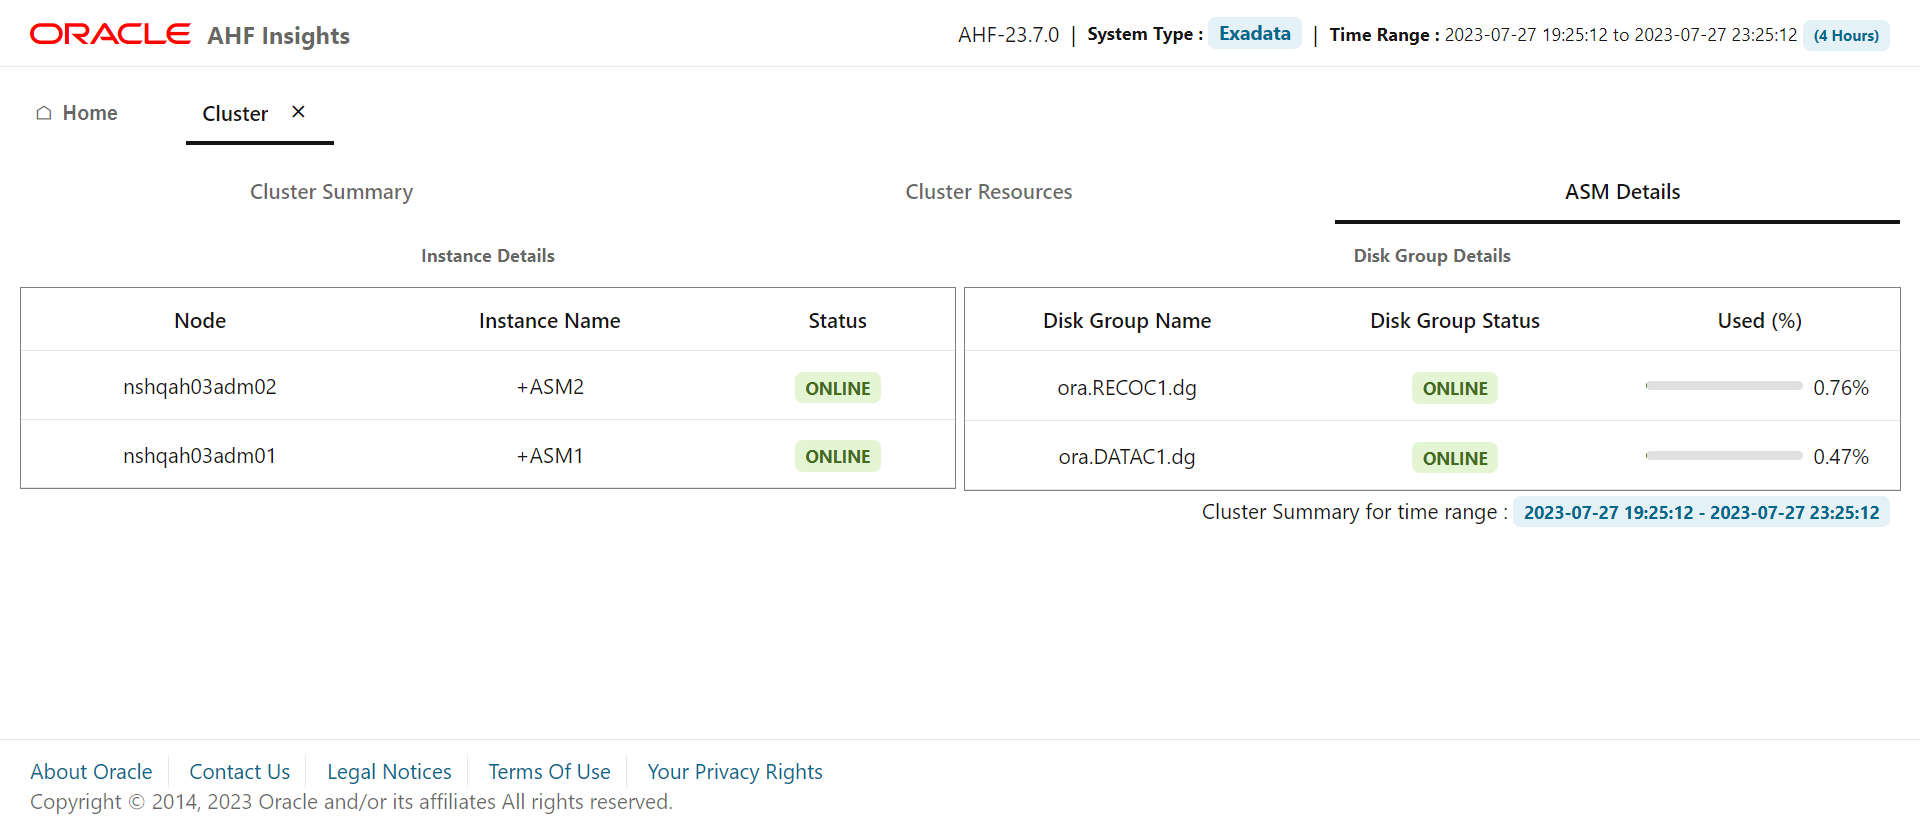The image size is (1920, 828).
Task: Open Your Privacy Rights link
Action: point(735,772)
